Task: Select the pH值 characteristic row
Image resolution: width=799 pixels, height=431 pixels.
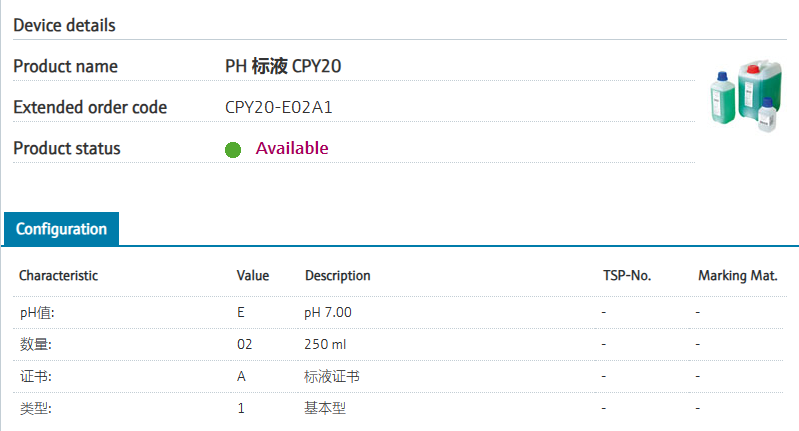Action: [x=398, y=312]
